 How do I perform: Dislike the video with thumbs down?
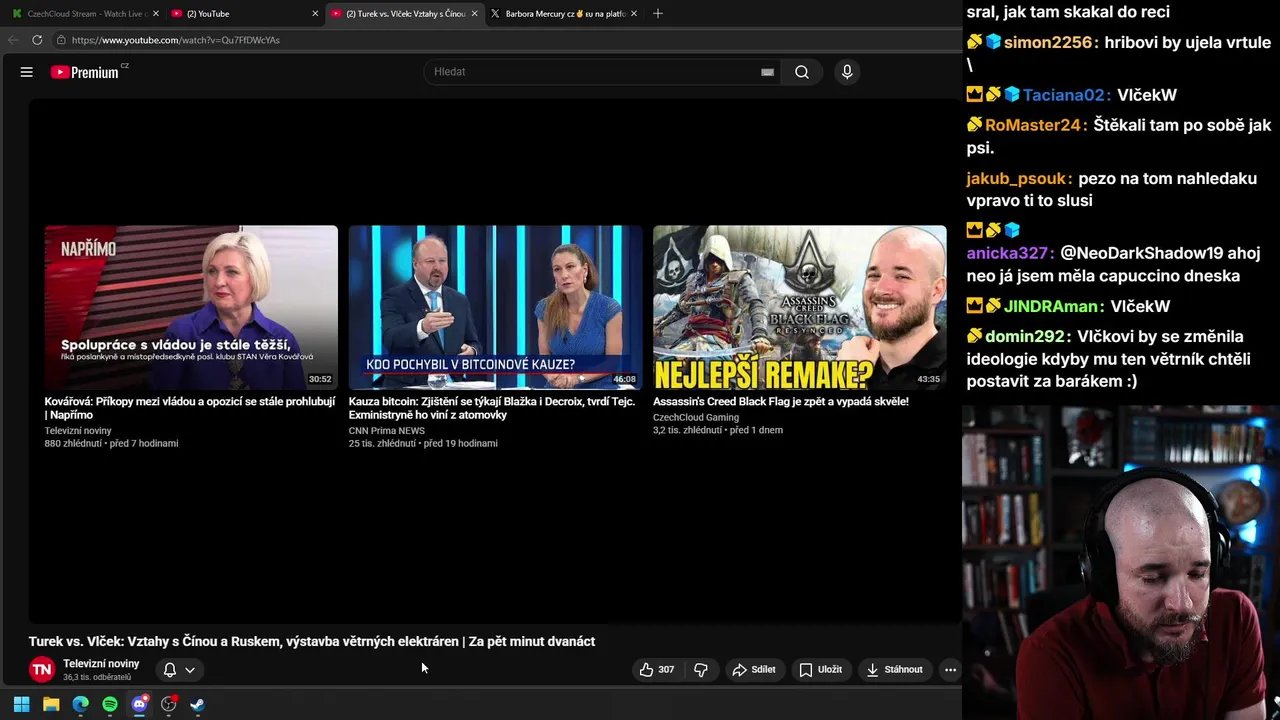tap(701, 670)
